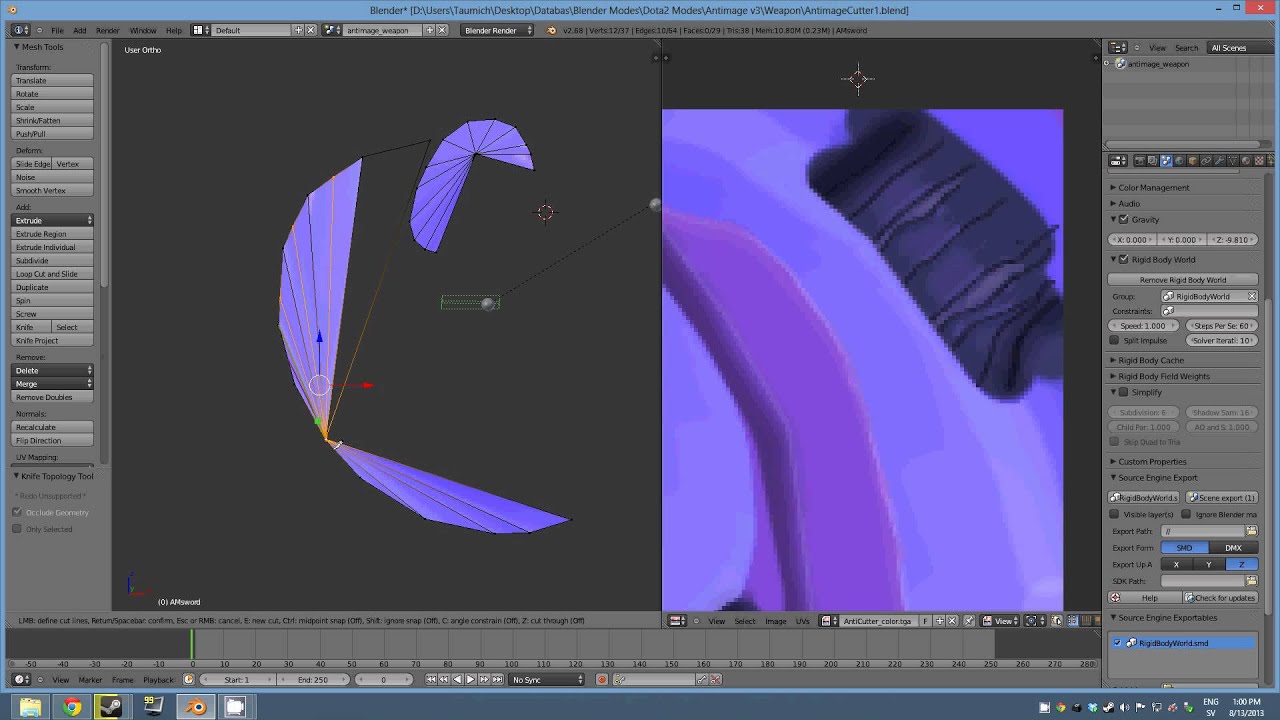1280x720 pixels.
Task: Play animation forward in timeline
Action: 471,680
